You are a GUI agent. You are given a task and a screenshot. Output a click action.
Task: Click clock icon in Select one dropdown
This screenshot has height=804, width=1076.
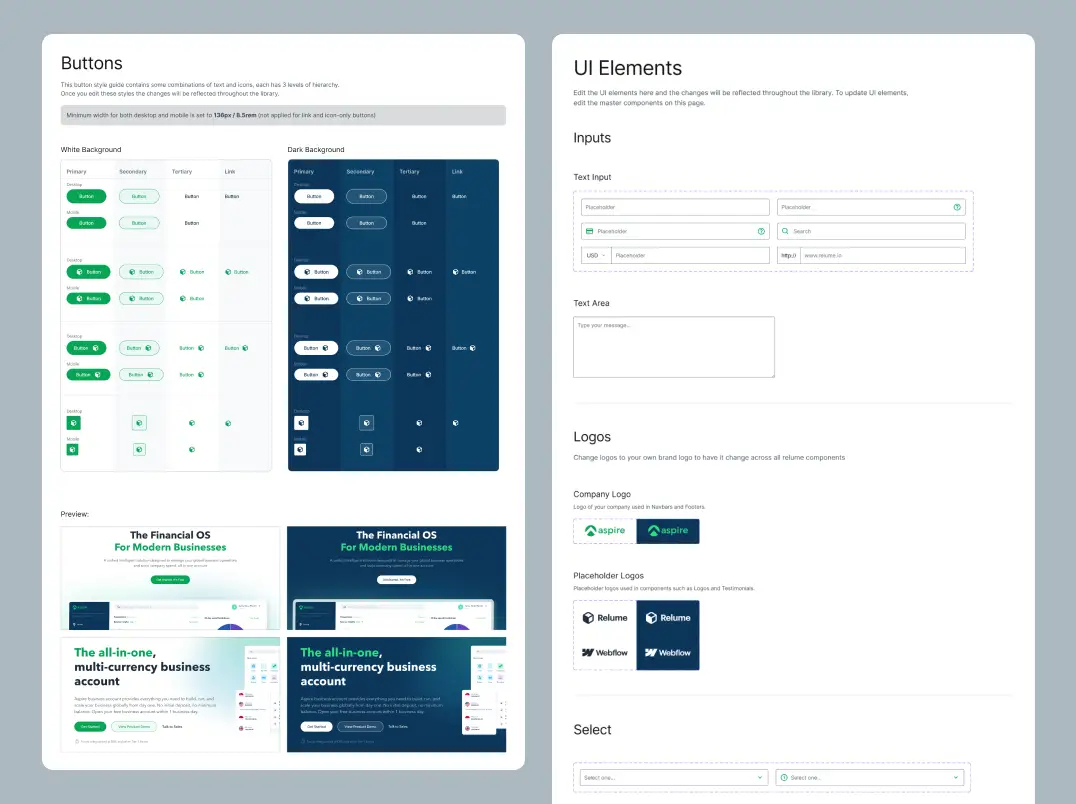tap(784, 778)
